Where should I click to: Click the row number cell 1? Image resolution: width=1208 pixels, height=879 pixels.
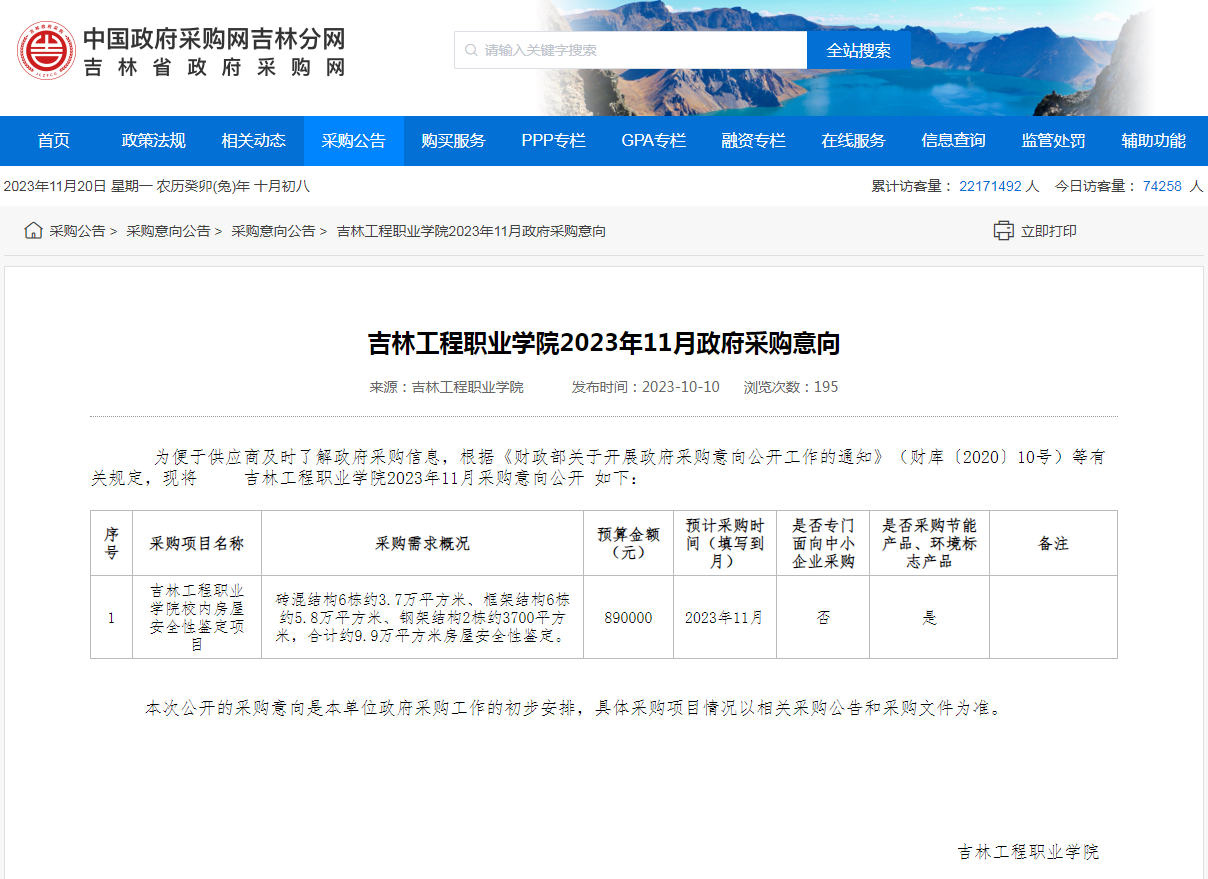111,617
